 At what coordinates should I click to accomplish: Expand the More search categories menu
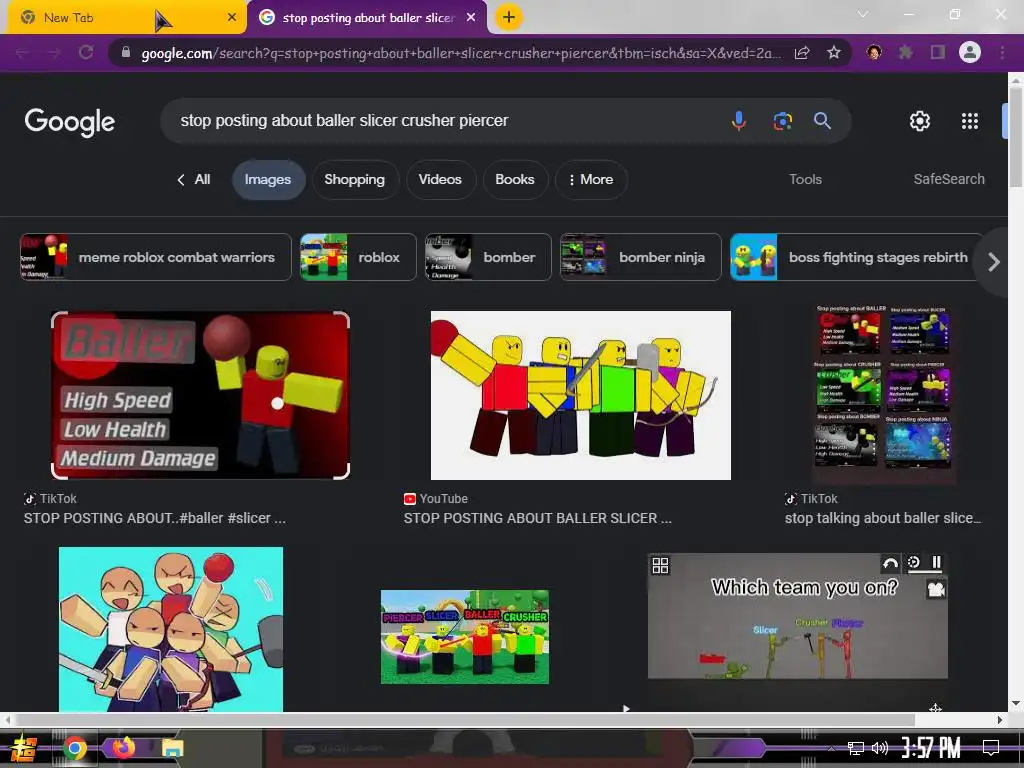coord(591,180)
